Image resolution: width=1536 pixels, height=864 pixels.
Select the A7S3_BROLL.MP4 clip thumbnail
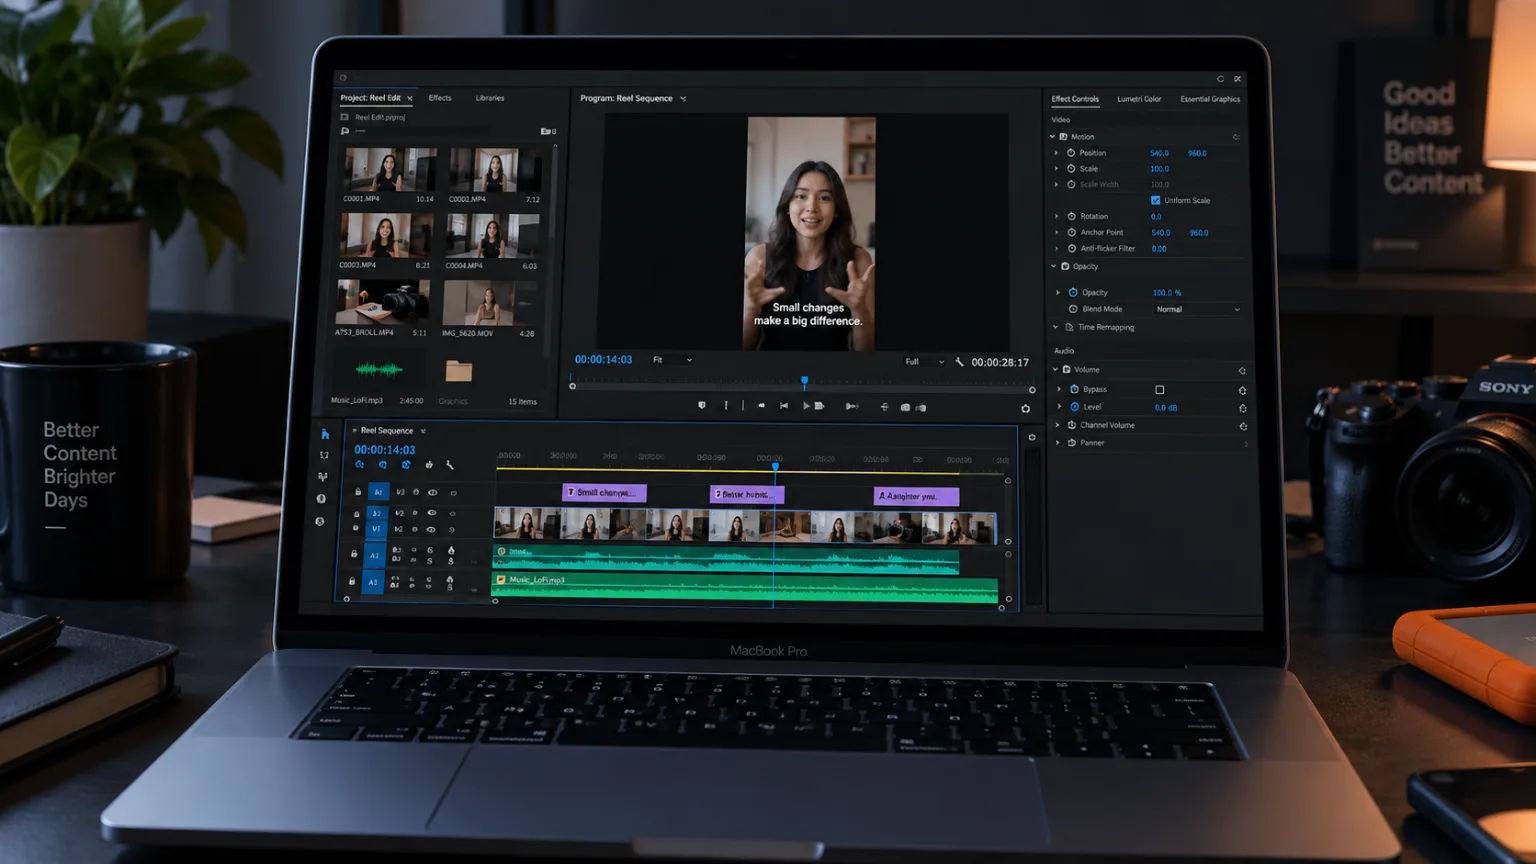point(383,302)
